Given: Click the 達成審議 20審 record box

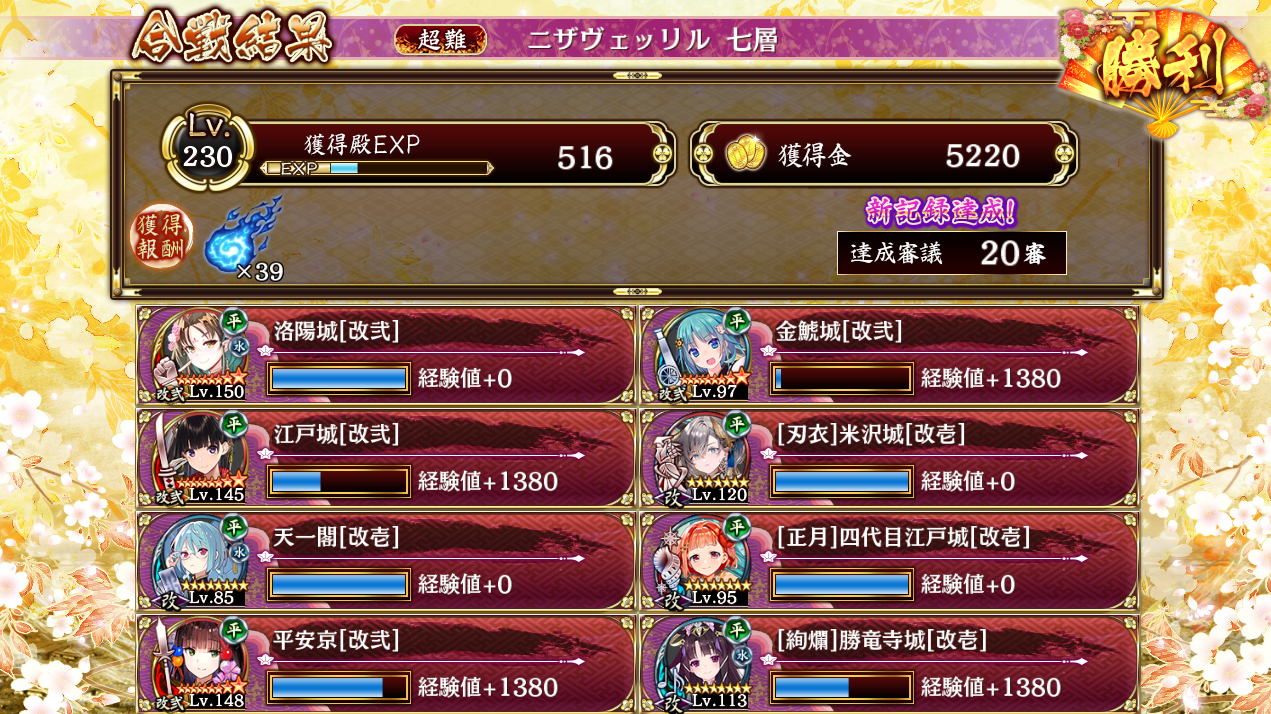Looking at the screenshot, I should pyautogui.click(x=952, y=253).
